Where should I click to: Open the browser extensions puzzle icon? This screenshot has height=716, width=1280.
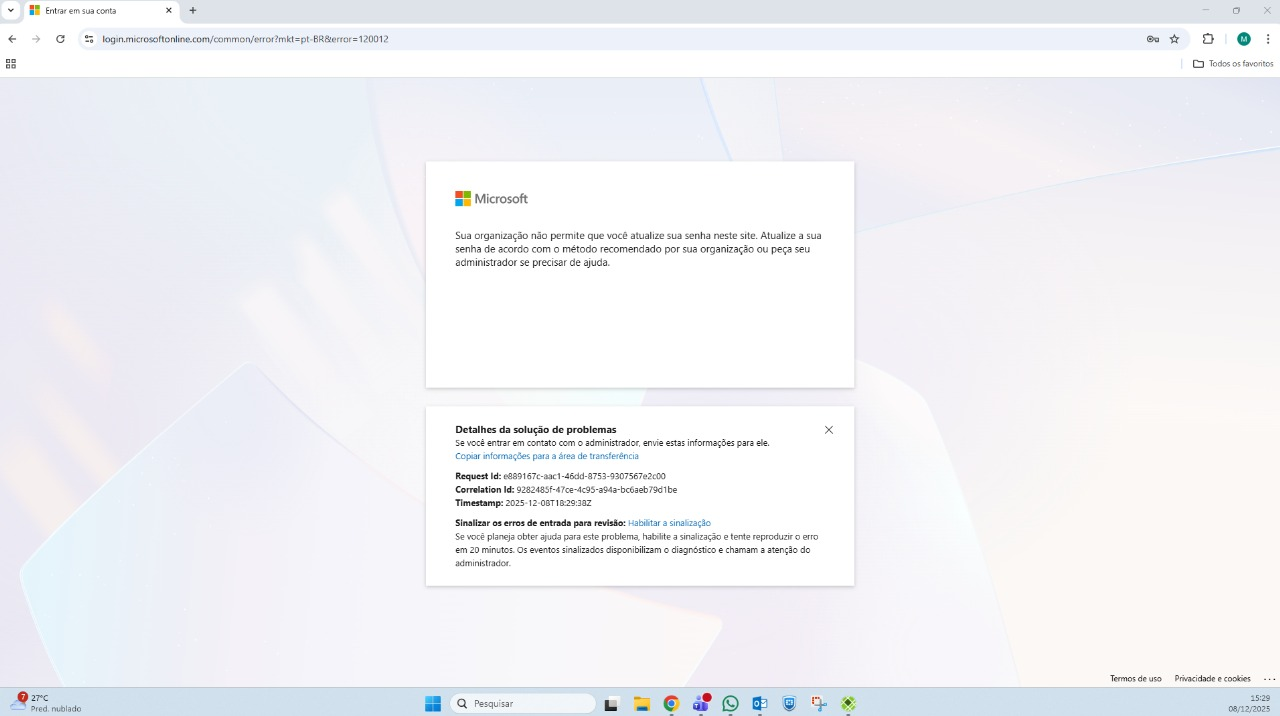coord(1208,39)
